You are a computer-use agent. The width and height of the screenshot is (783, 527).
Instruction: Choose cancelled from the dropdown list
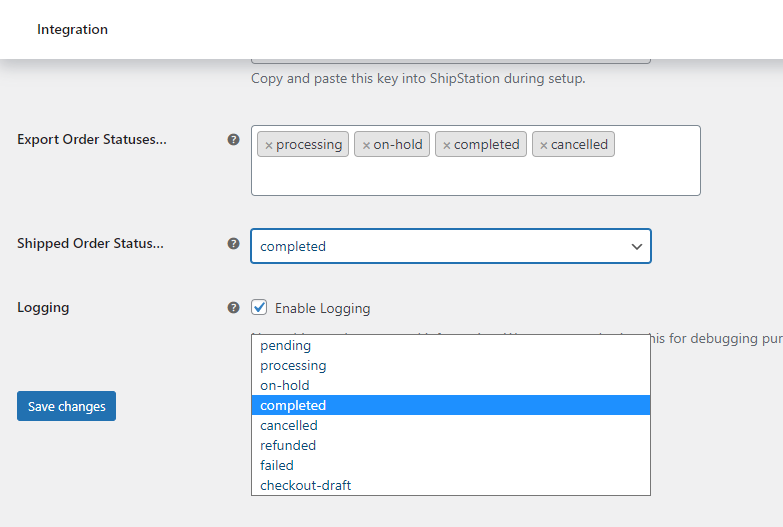[x=289, y=426]
